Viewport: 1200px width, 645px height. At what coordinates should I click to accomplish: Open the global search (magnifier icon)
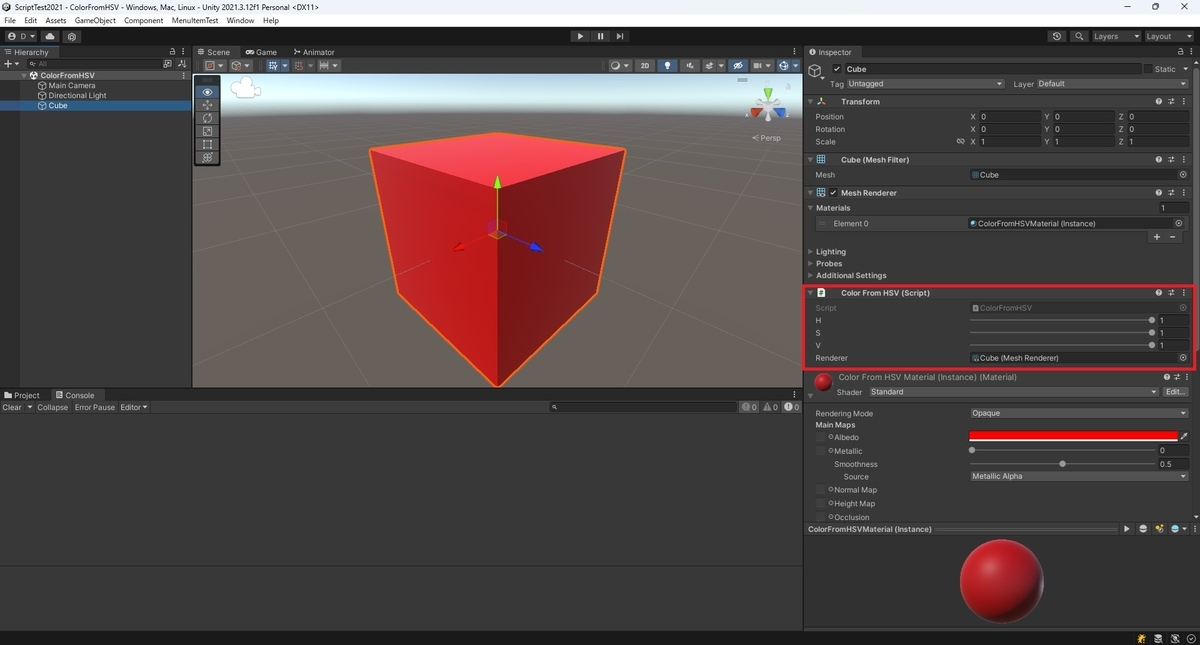[1079, 36]
